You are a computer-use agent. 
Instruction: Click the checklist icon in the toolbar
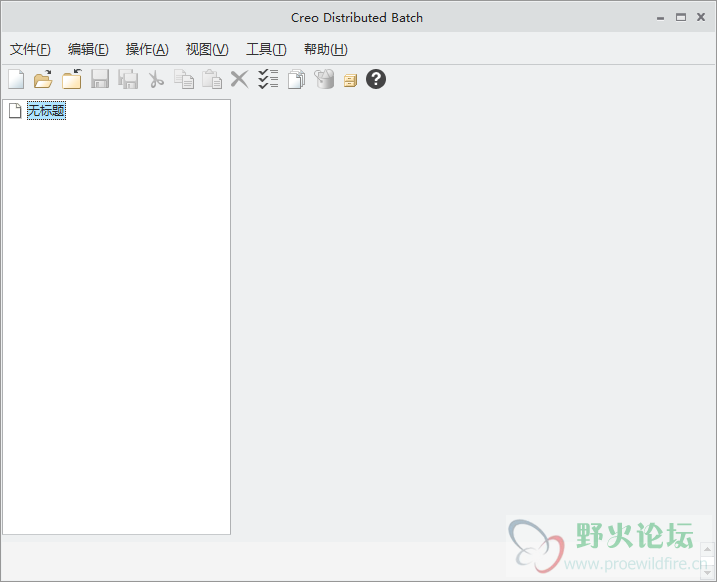pyautogui.click(x=268, y=79)
